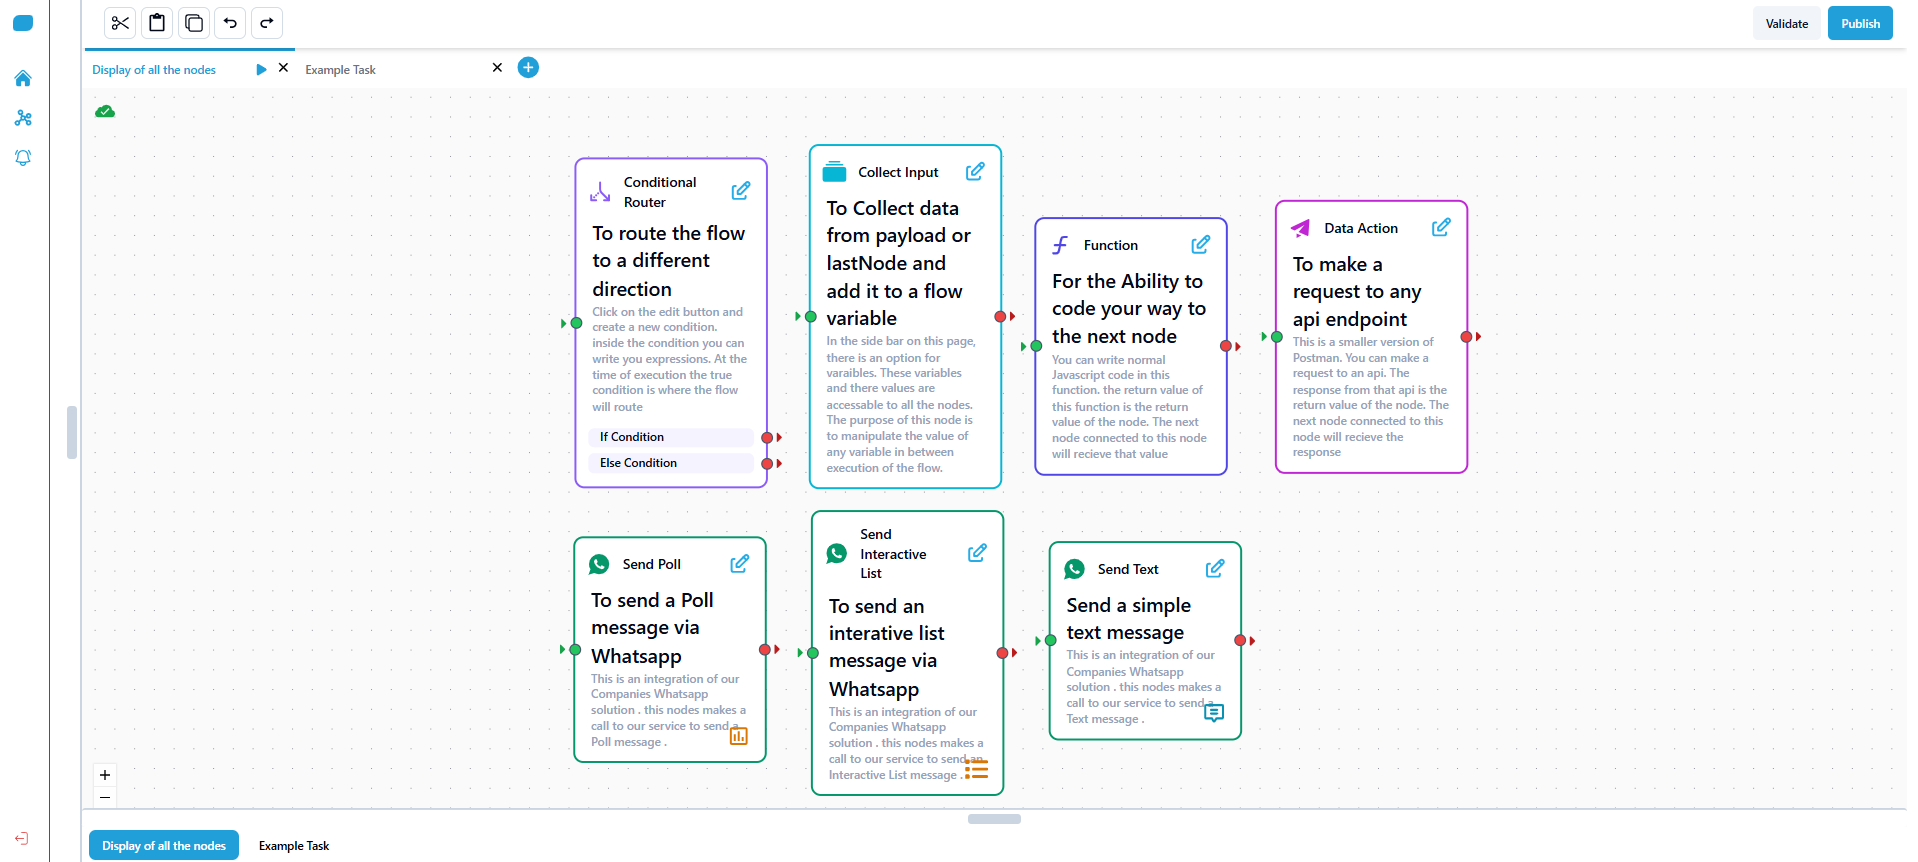Screen dimensions: 1918x862
Task: Click the Function node script icon
Action: click(1060, 245)
